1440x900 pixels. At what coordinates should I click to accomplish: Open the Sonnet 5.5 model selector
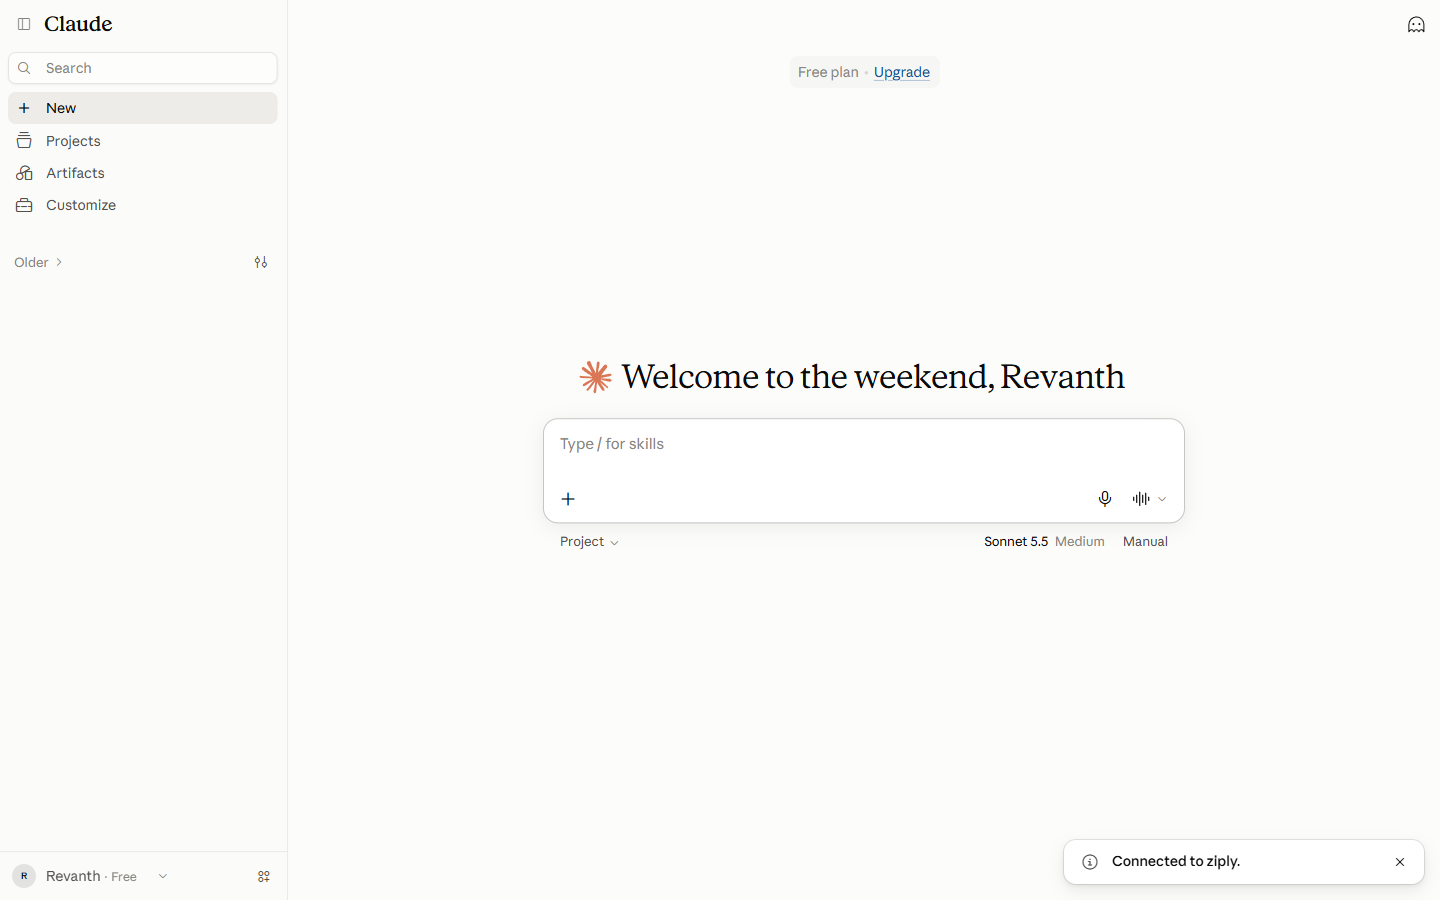click(x=1044, y=542)
